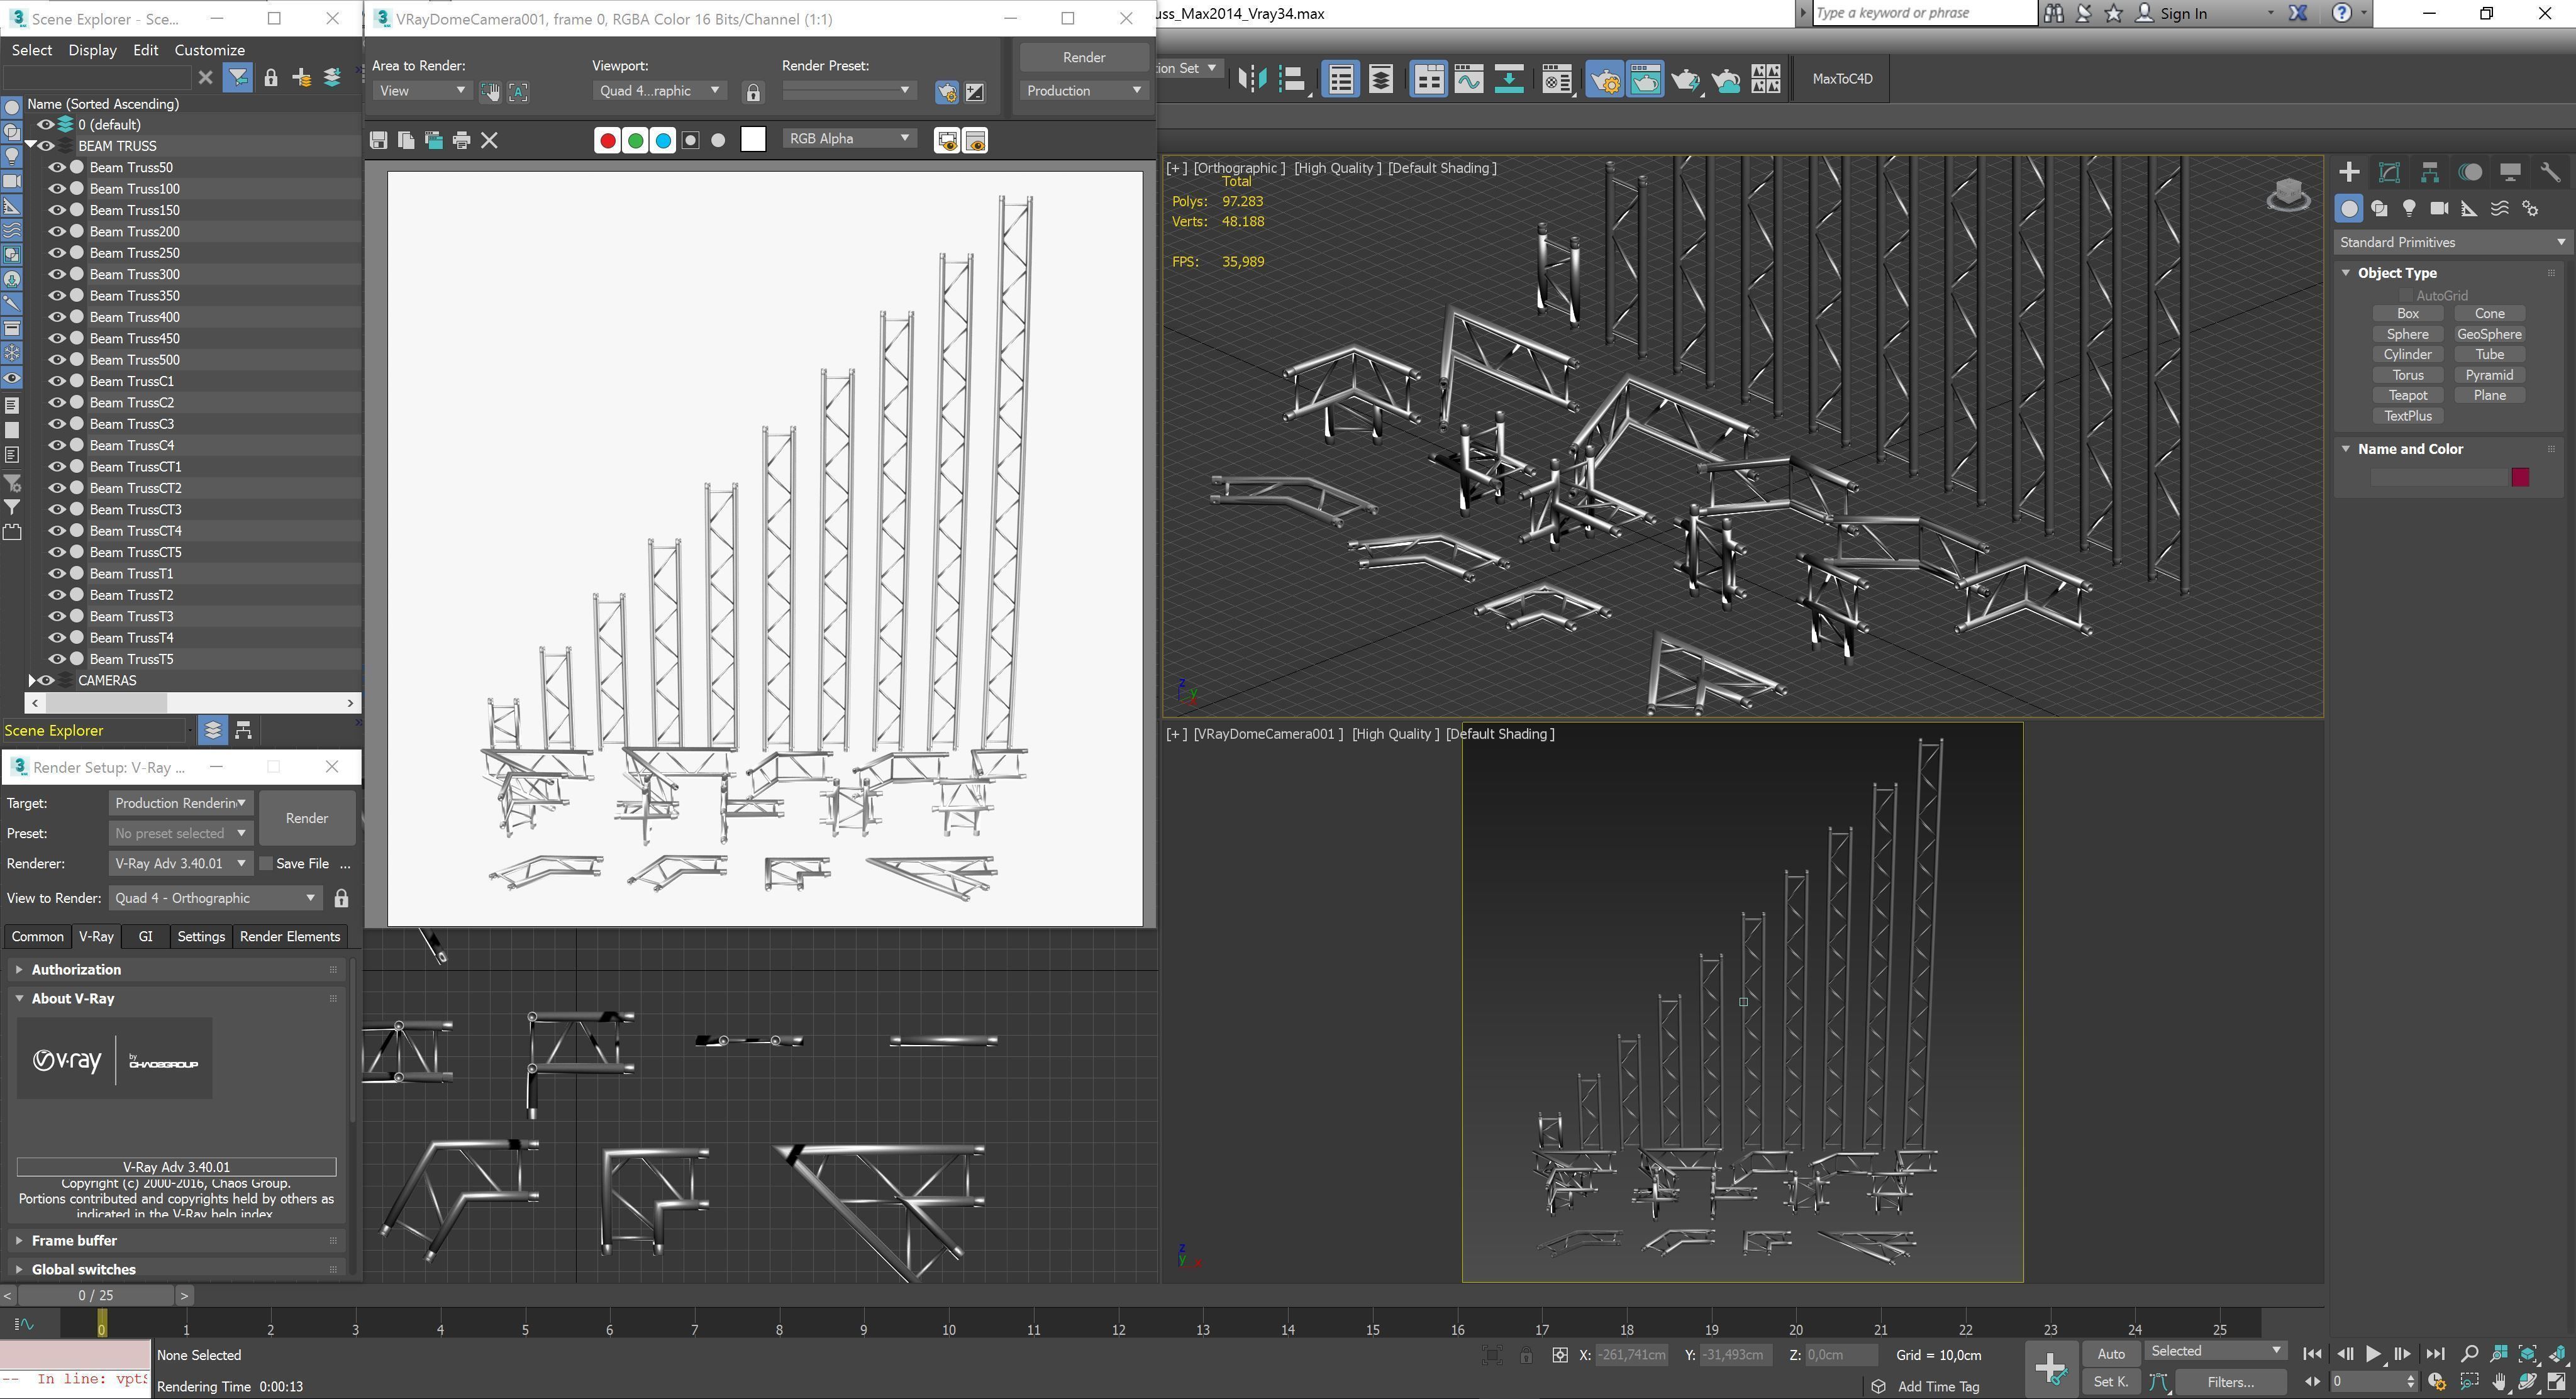Click the Mirror tool icon
The image size is (2576, 1399).
[1251, 80]
